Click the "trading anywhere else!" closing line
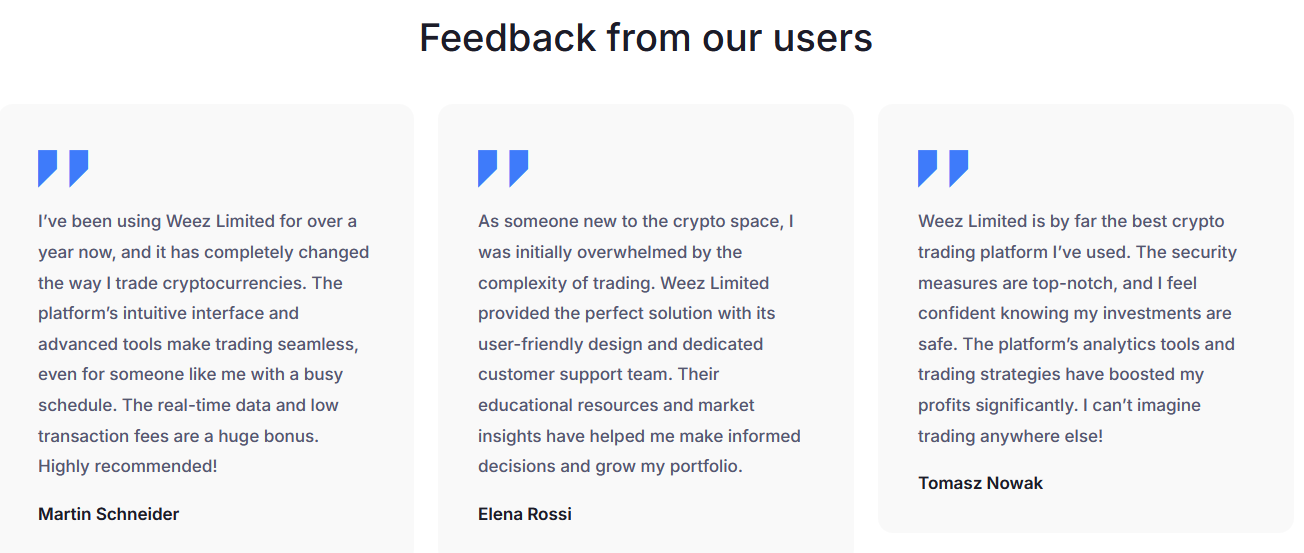 [1010, 436]
